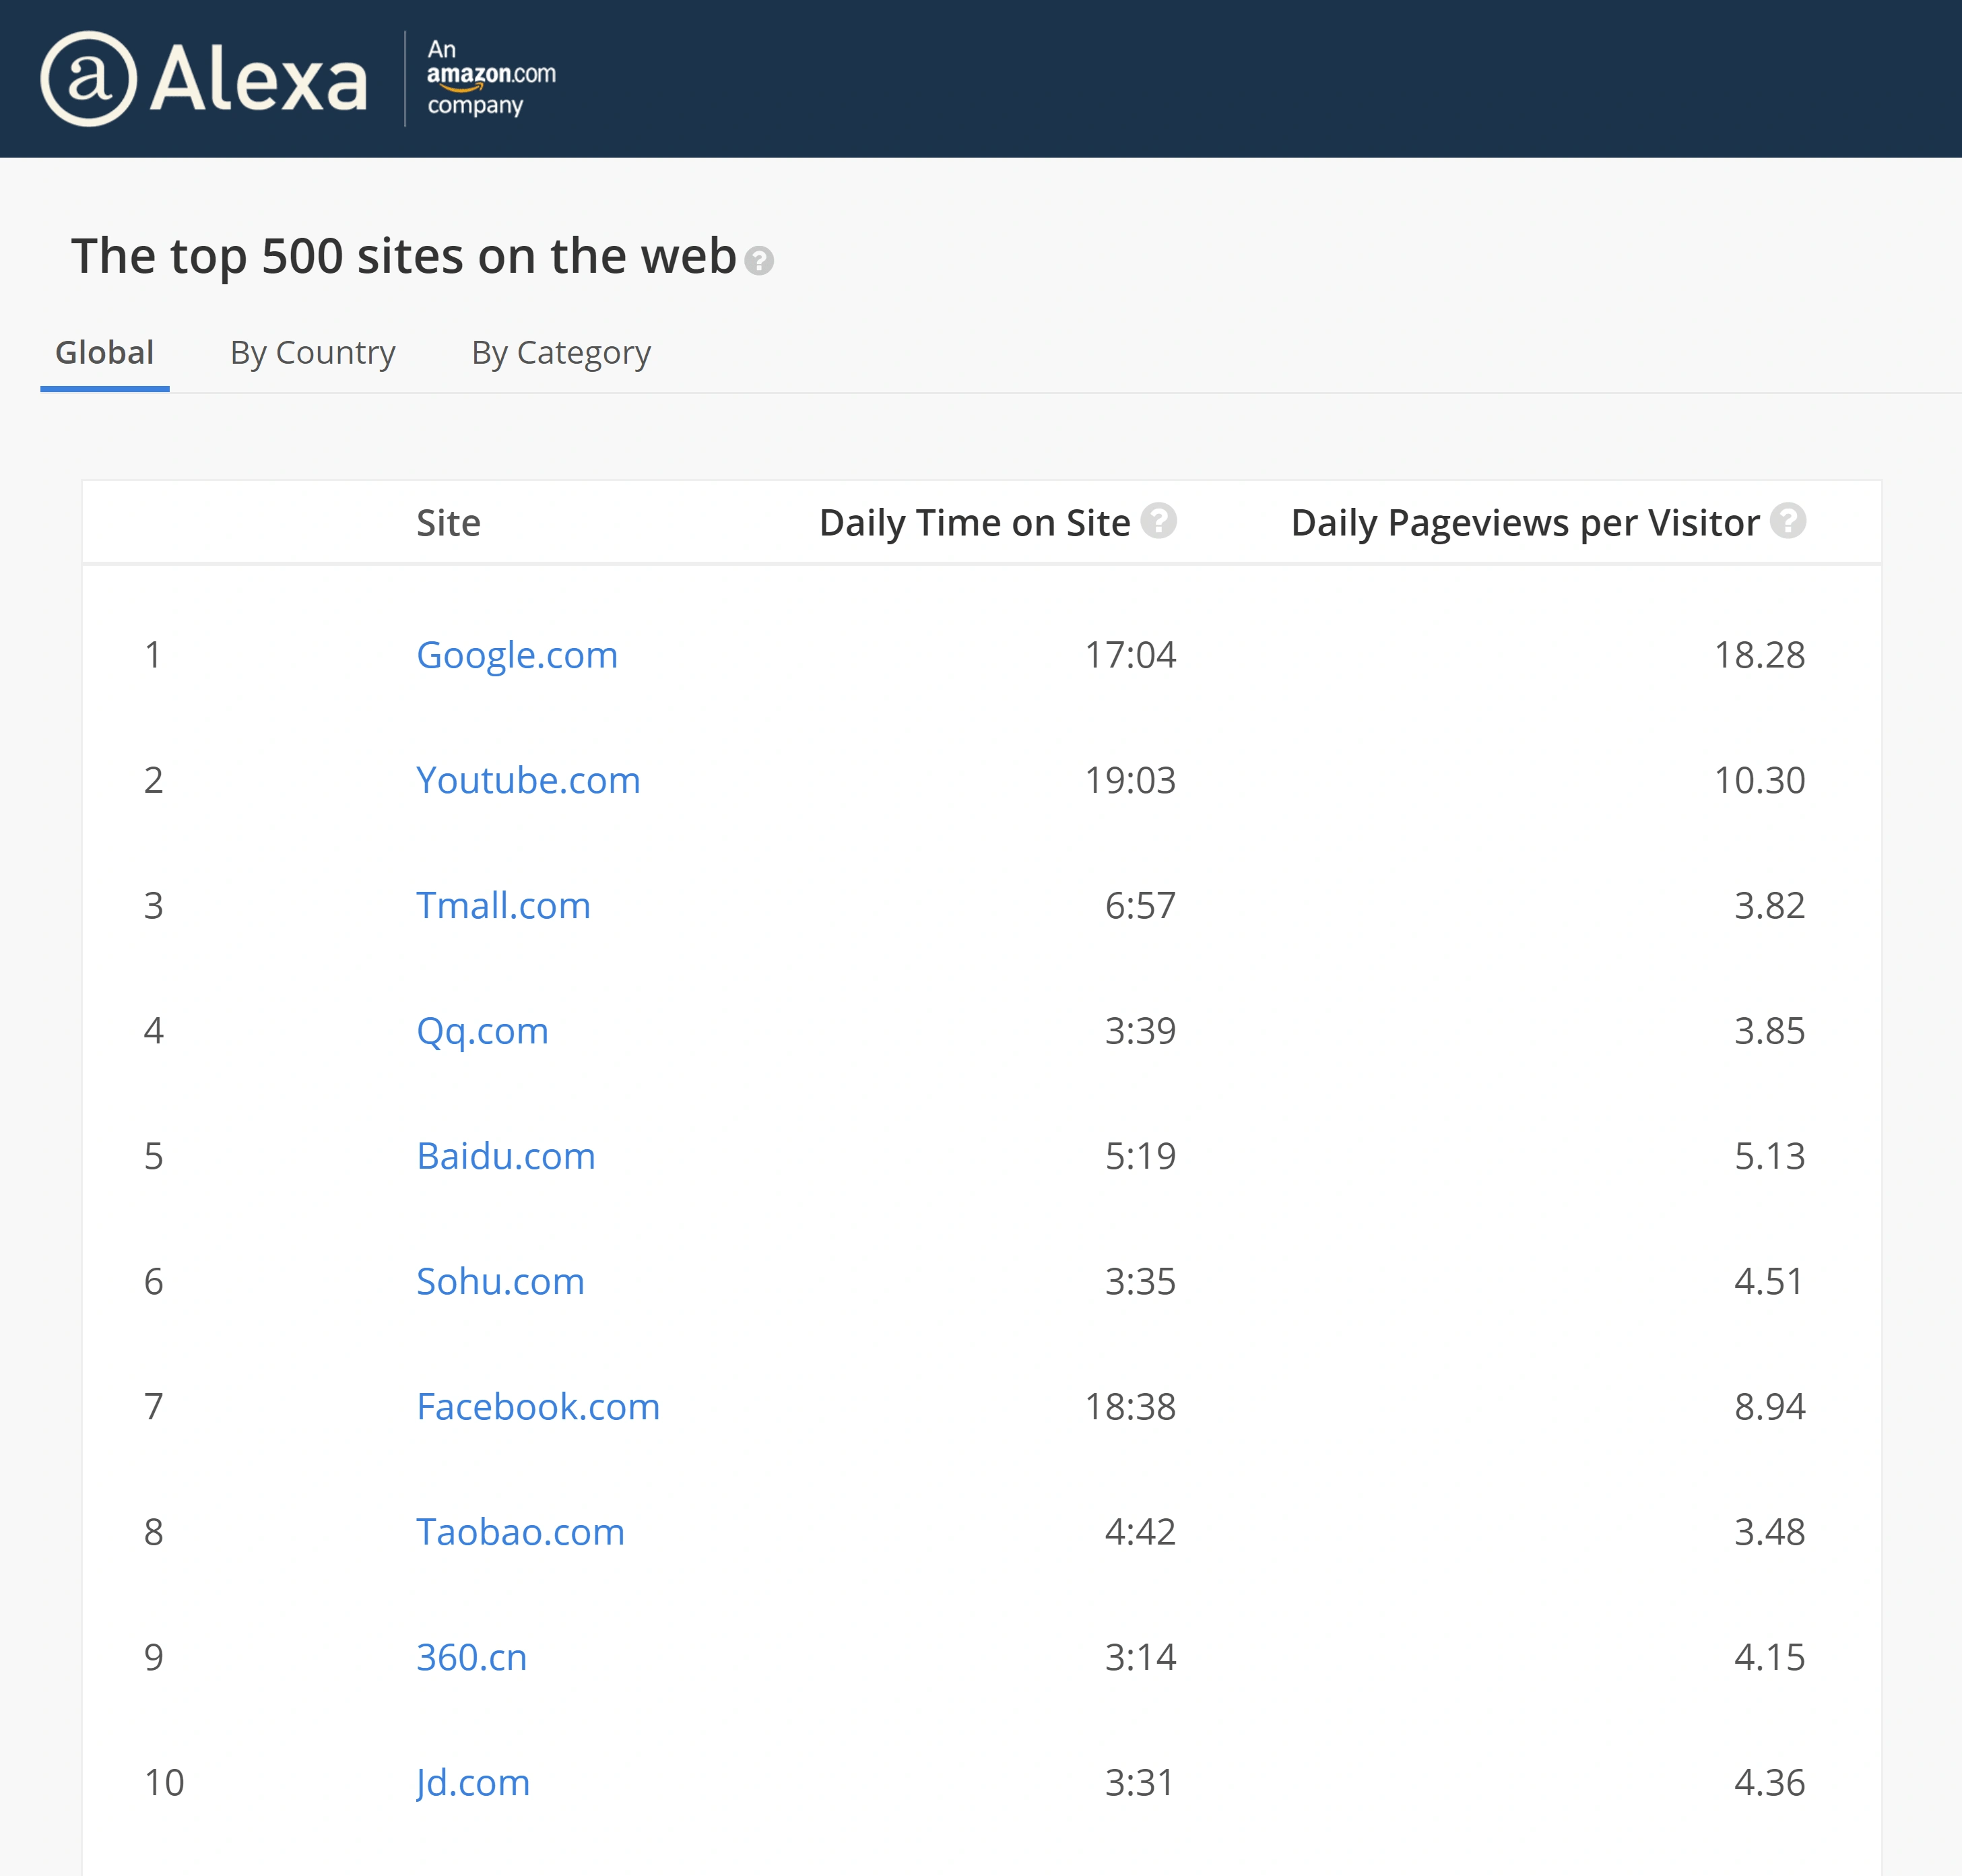Screen dimensions: 1962x1876
Task: Click Jd.com's time value 3:31
Action: [1140, 1783]
